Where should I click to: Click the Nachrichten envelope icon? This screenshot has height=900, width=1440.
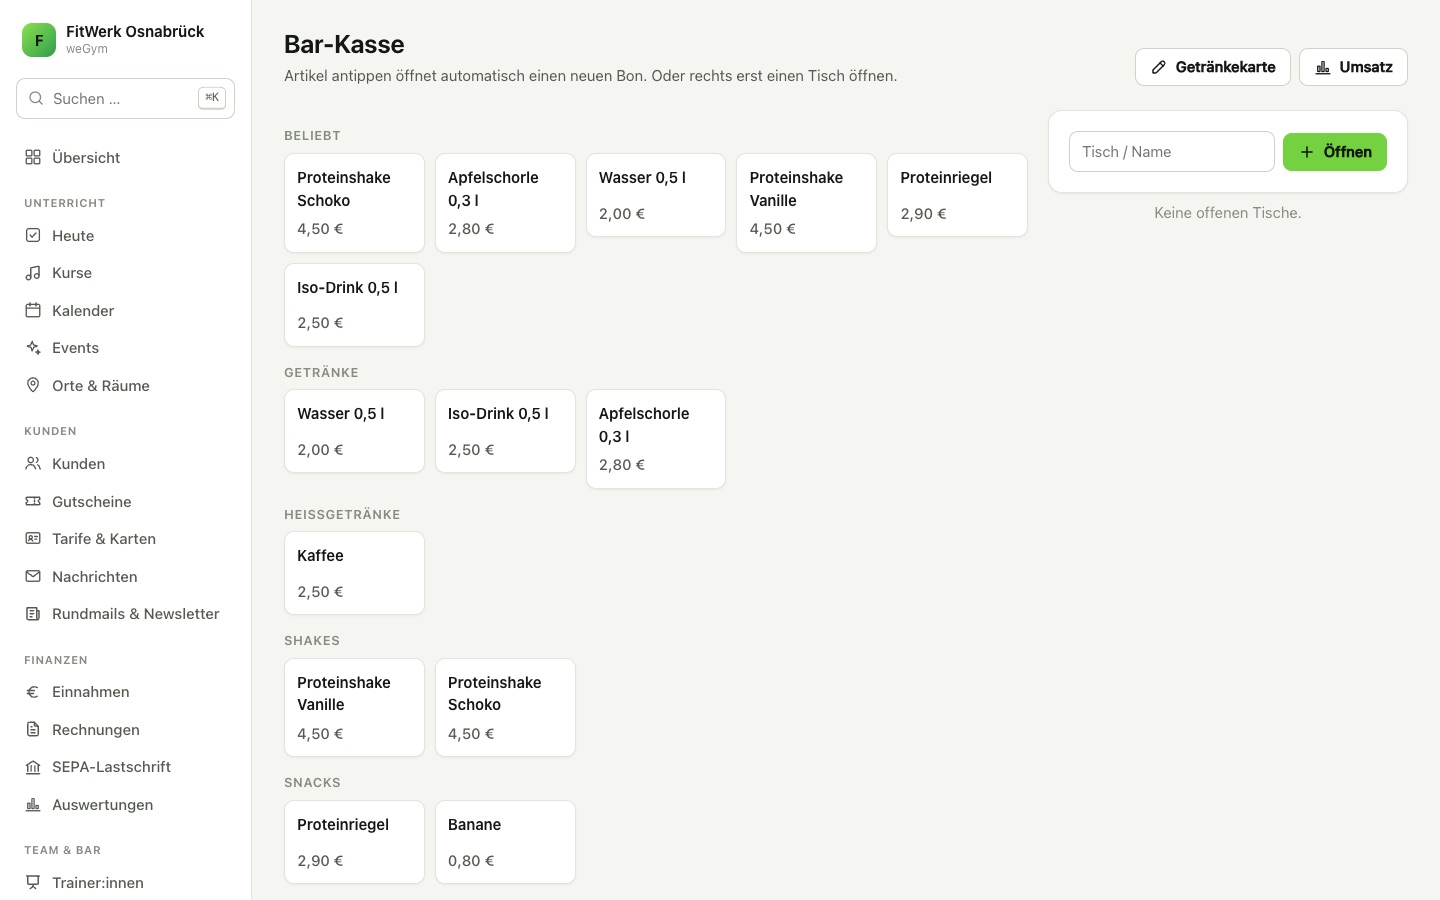tap(33, 576)
